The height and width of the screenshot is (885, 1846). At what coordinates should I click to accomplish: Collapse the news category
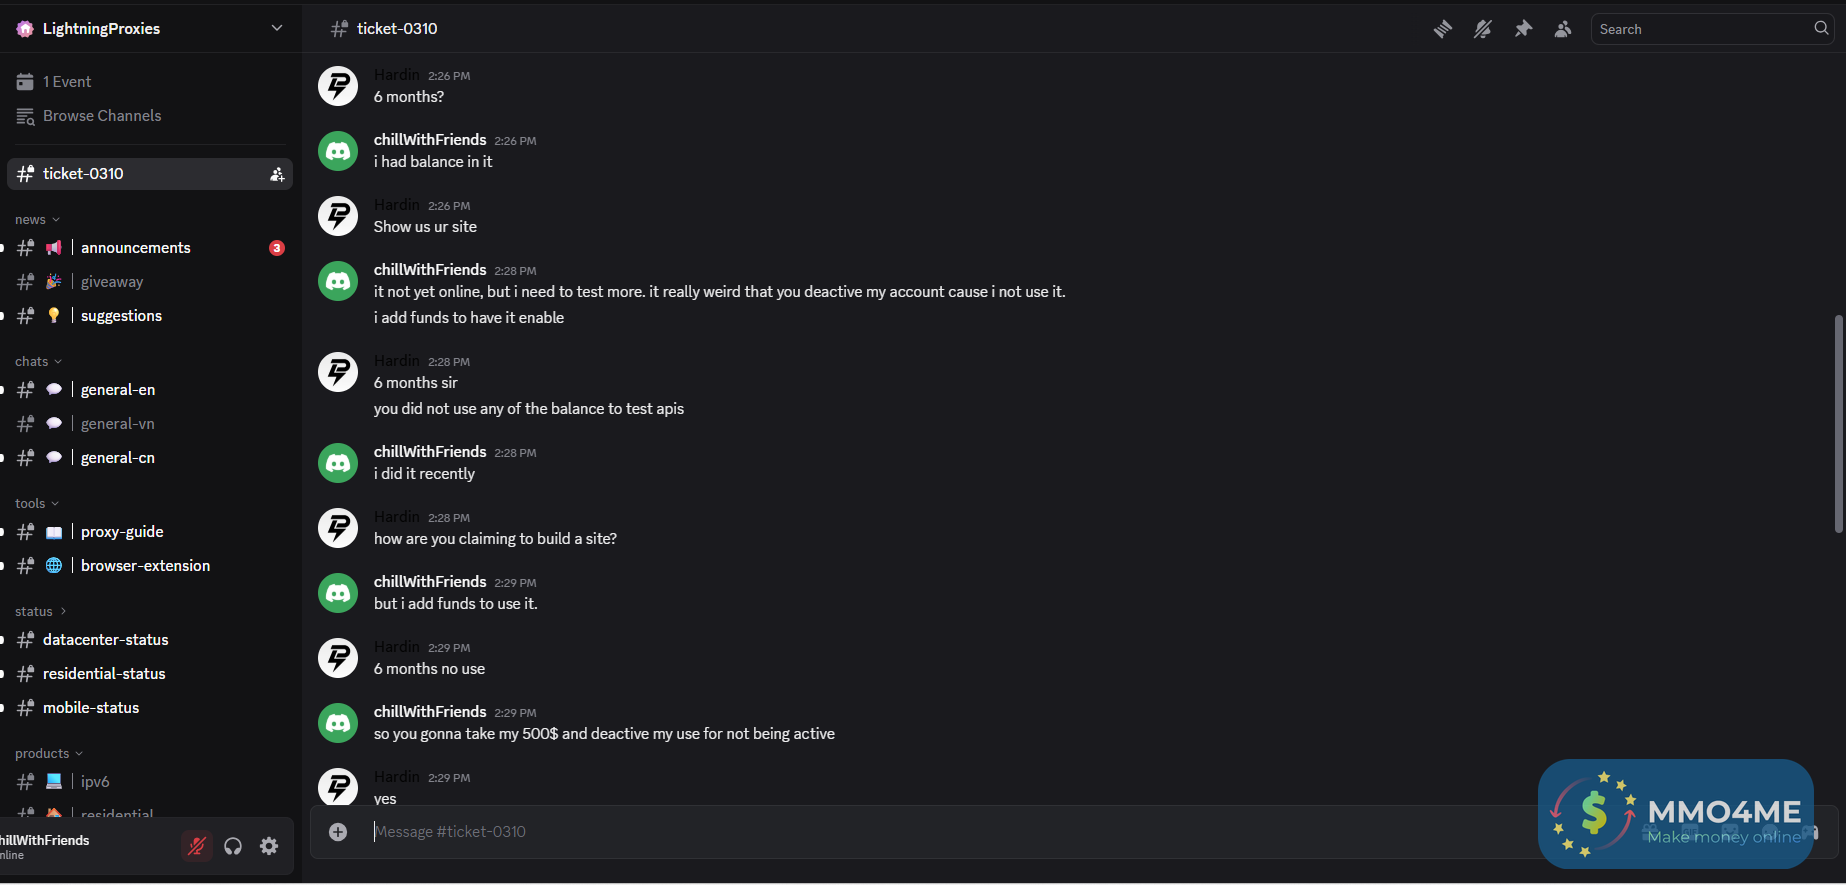point(37,220)
